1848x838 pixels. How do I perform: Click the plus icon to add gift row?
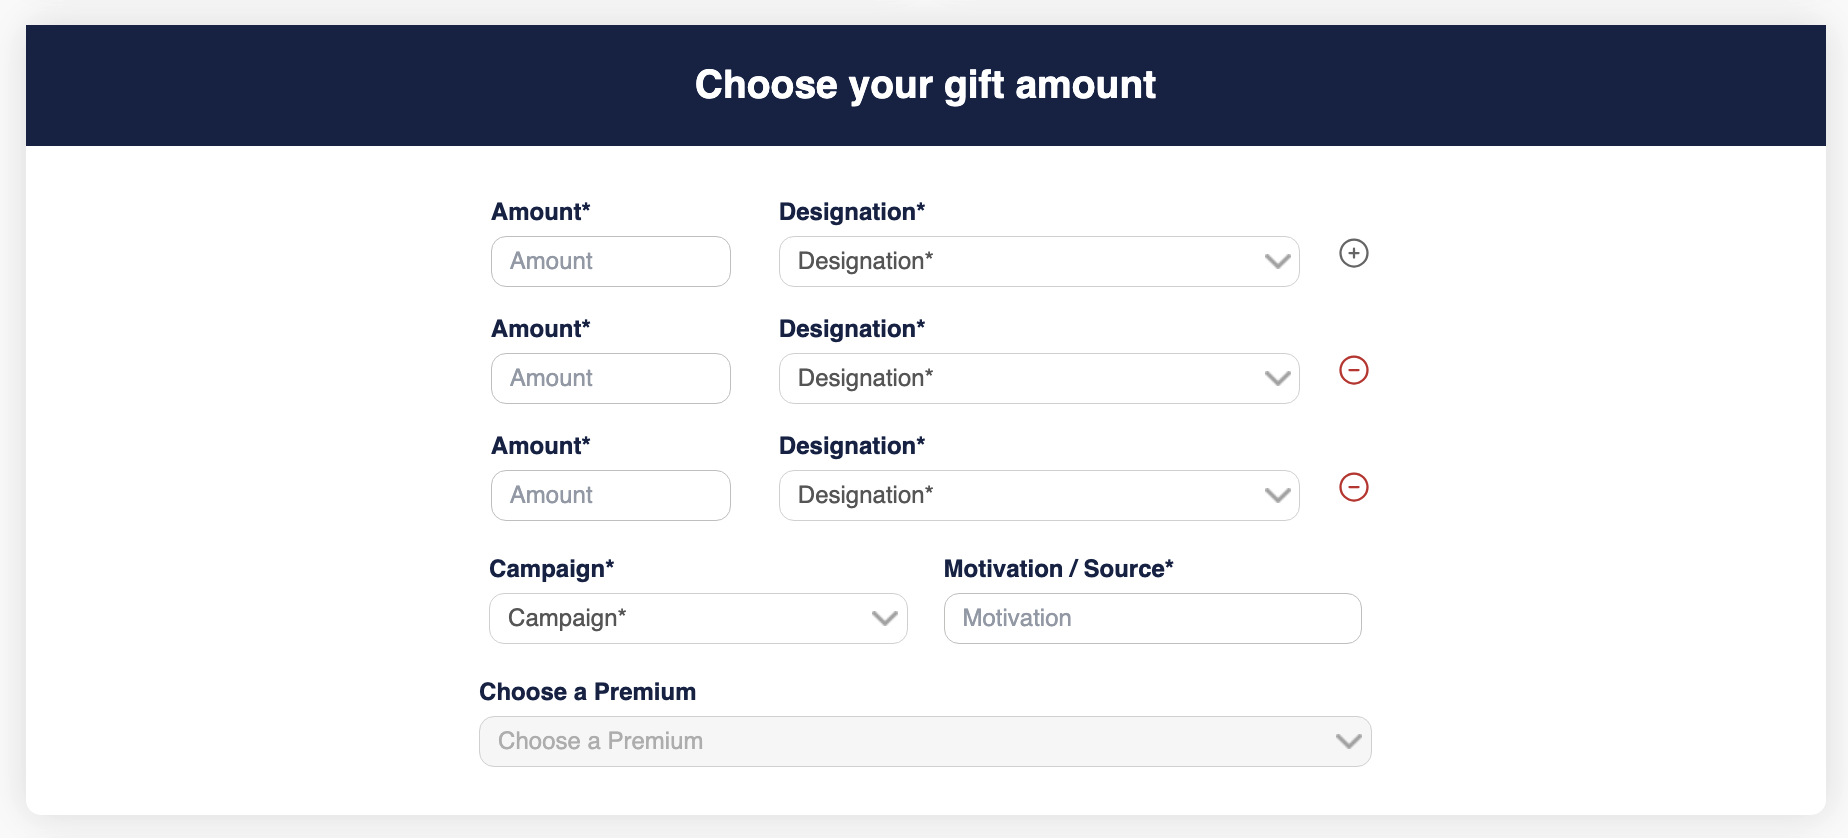(x=1353, y=253)
